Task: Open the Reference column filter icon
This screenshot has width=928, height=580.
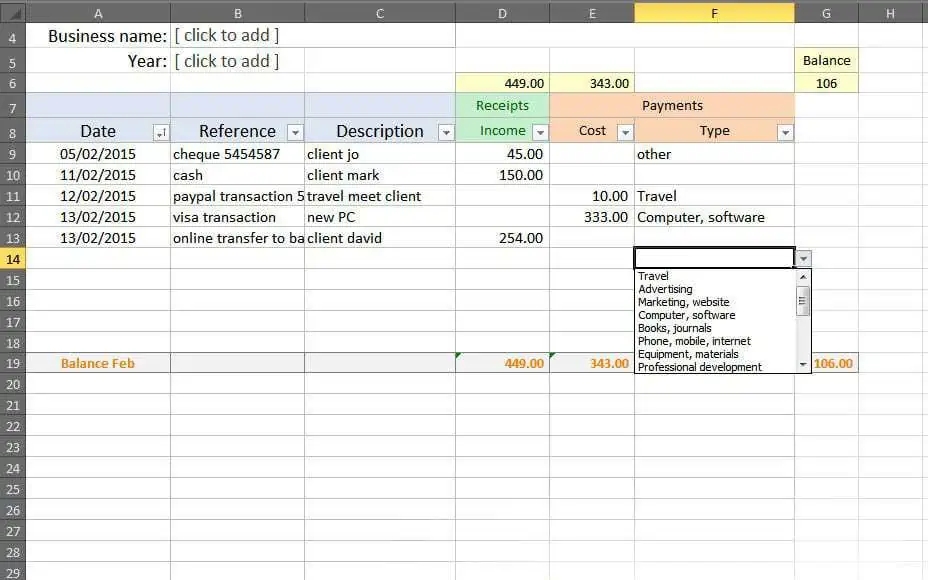Action: (x=294, y=131)
